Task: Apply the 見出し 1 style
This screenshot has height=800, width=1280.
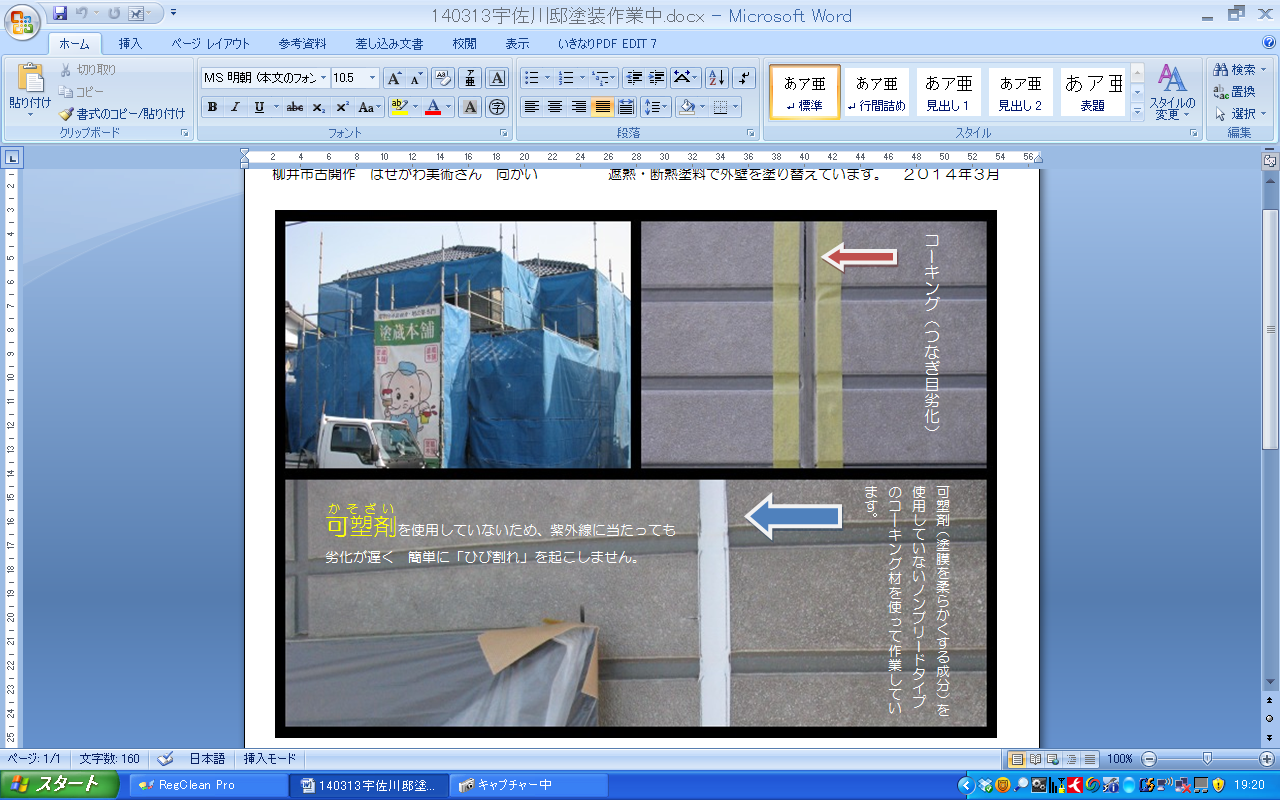Action: (948, 92)
